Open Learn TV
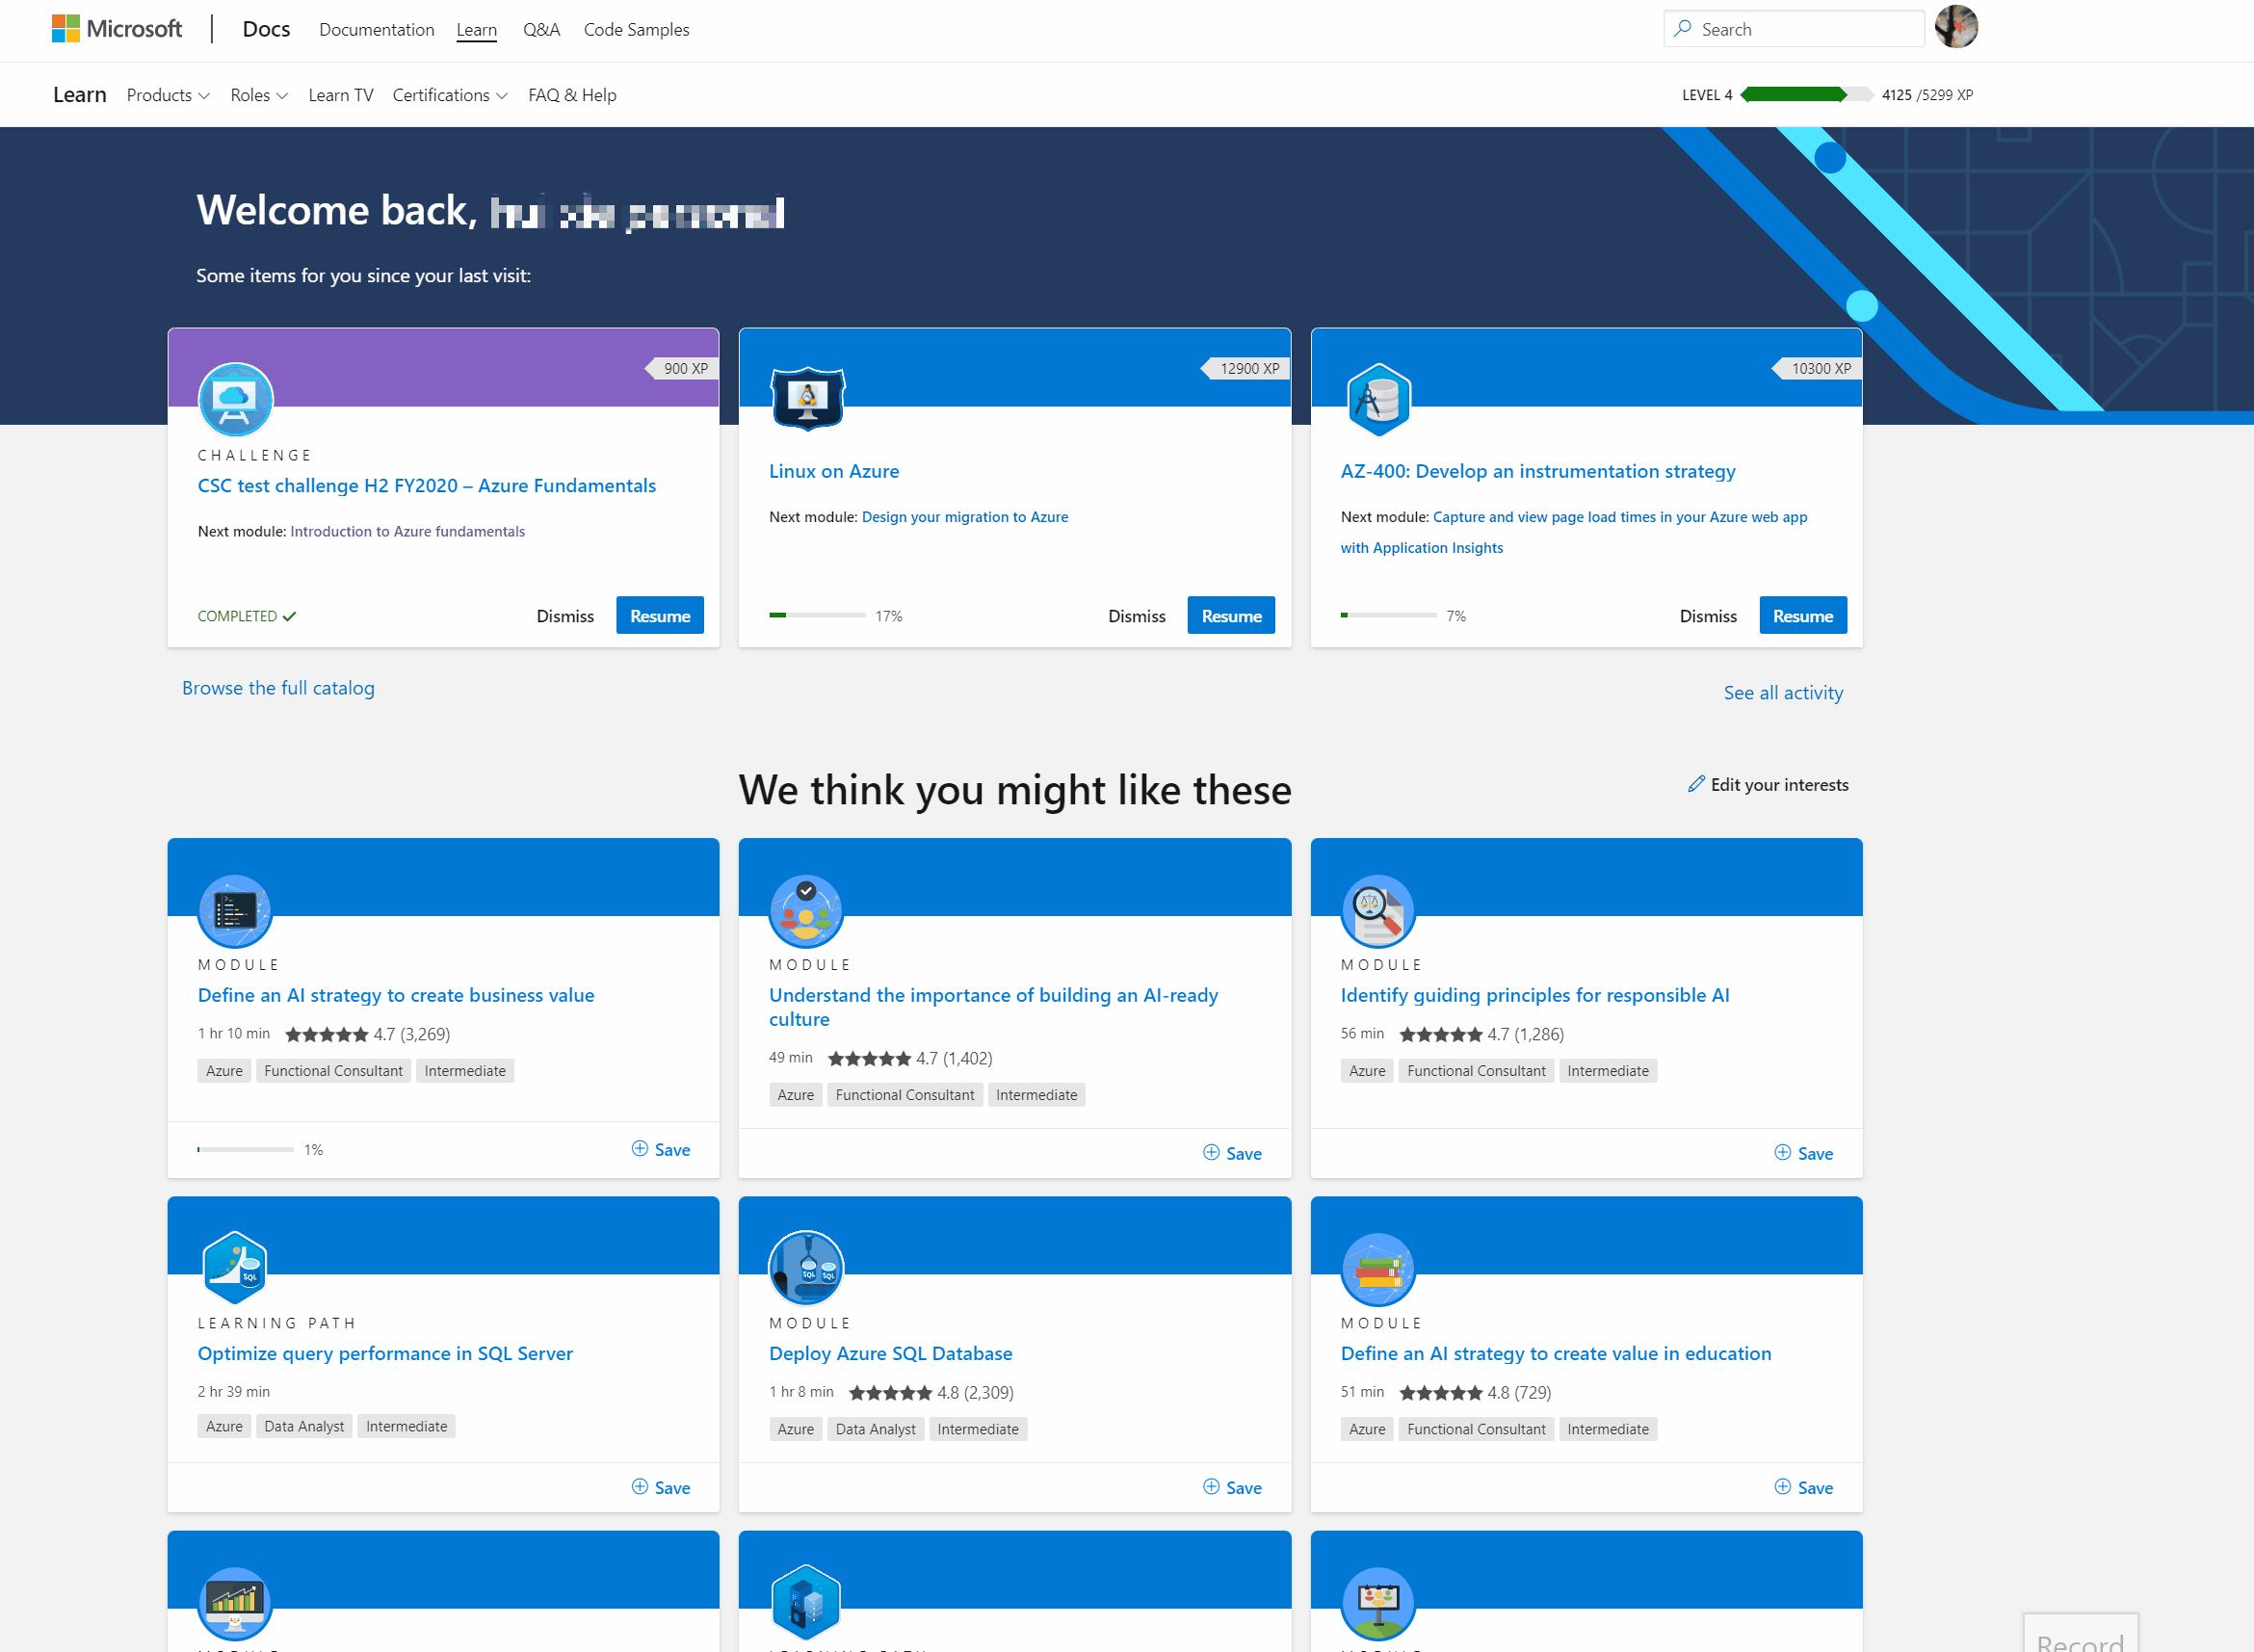This screenshot has width=2254, height=1652. (341, 95)
